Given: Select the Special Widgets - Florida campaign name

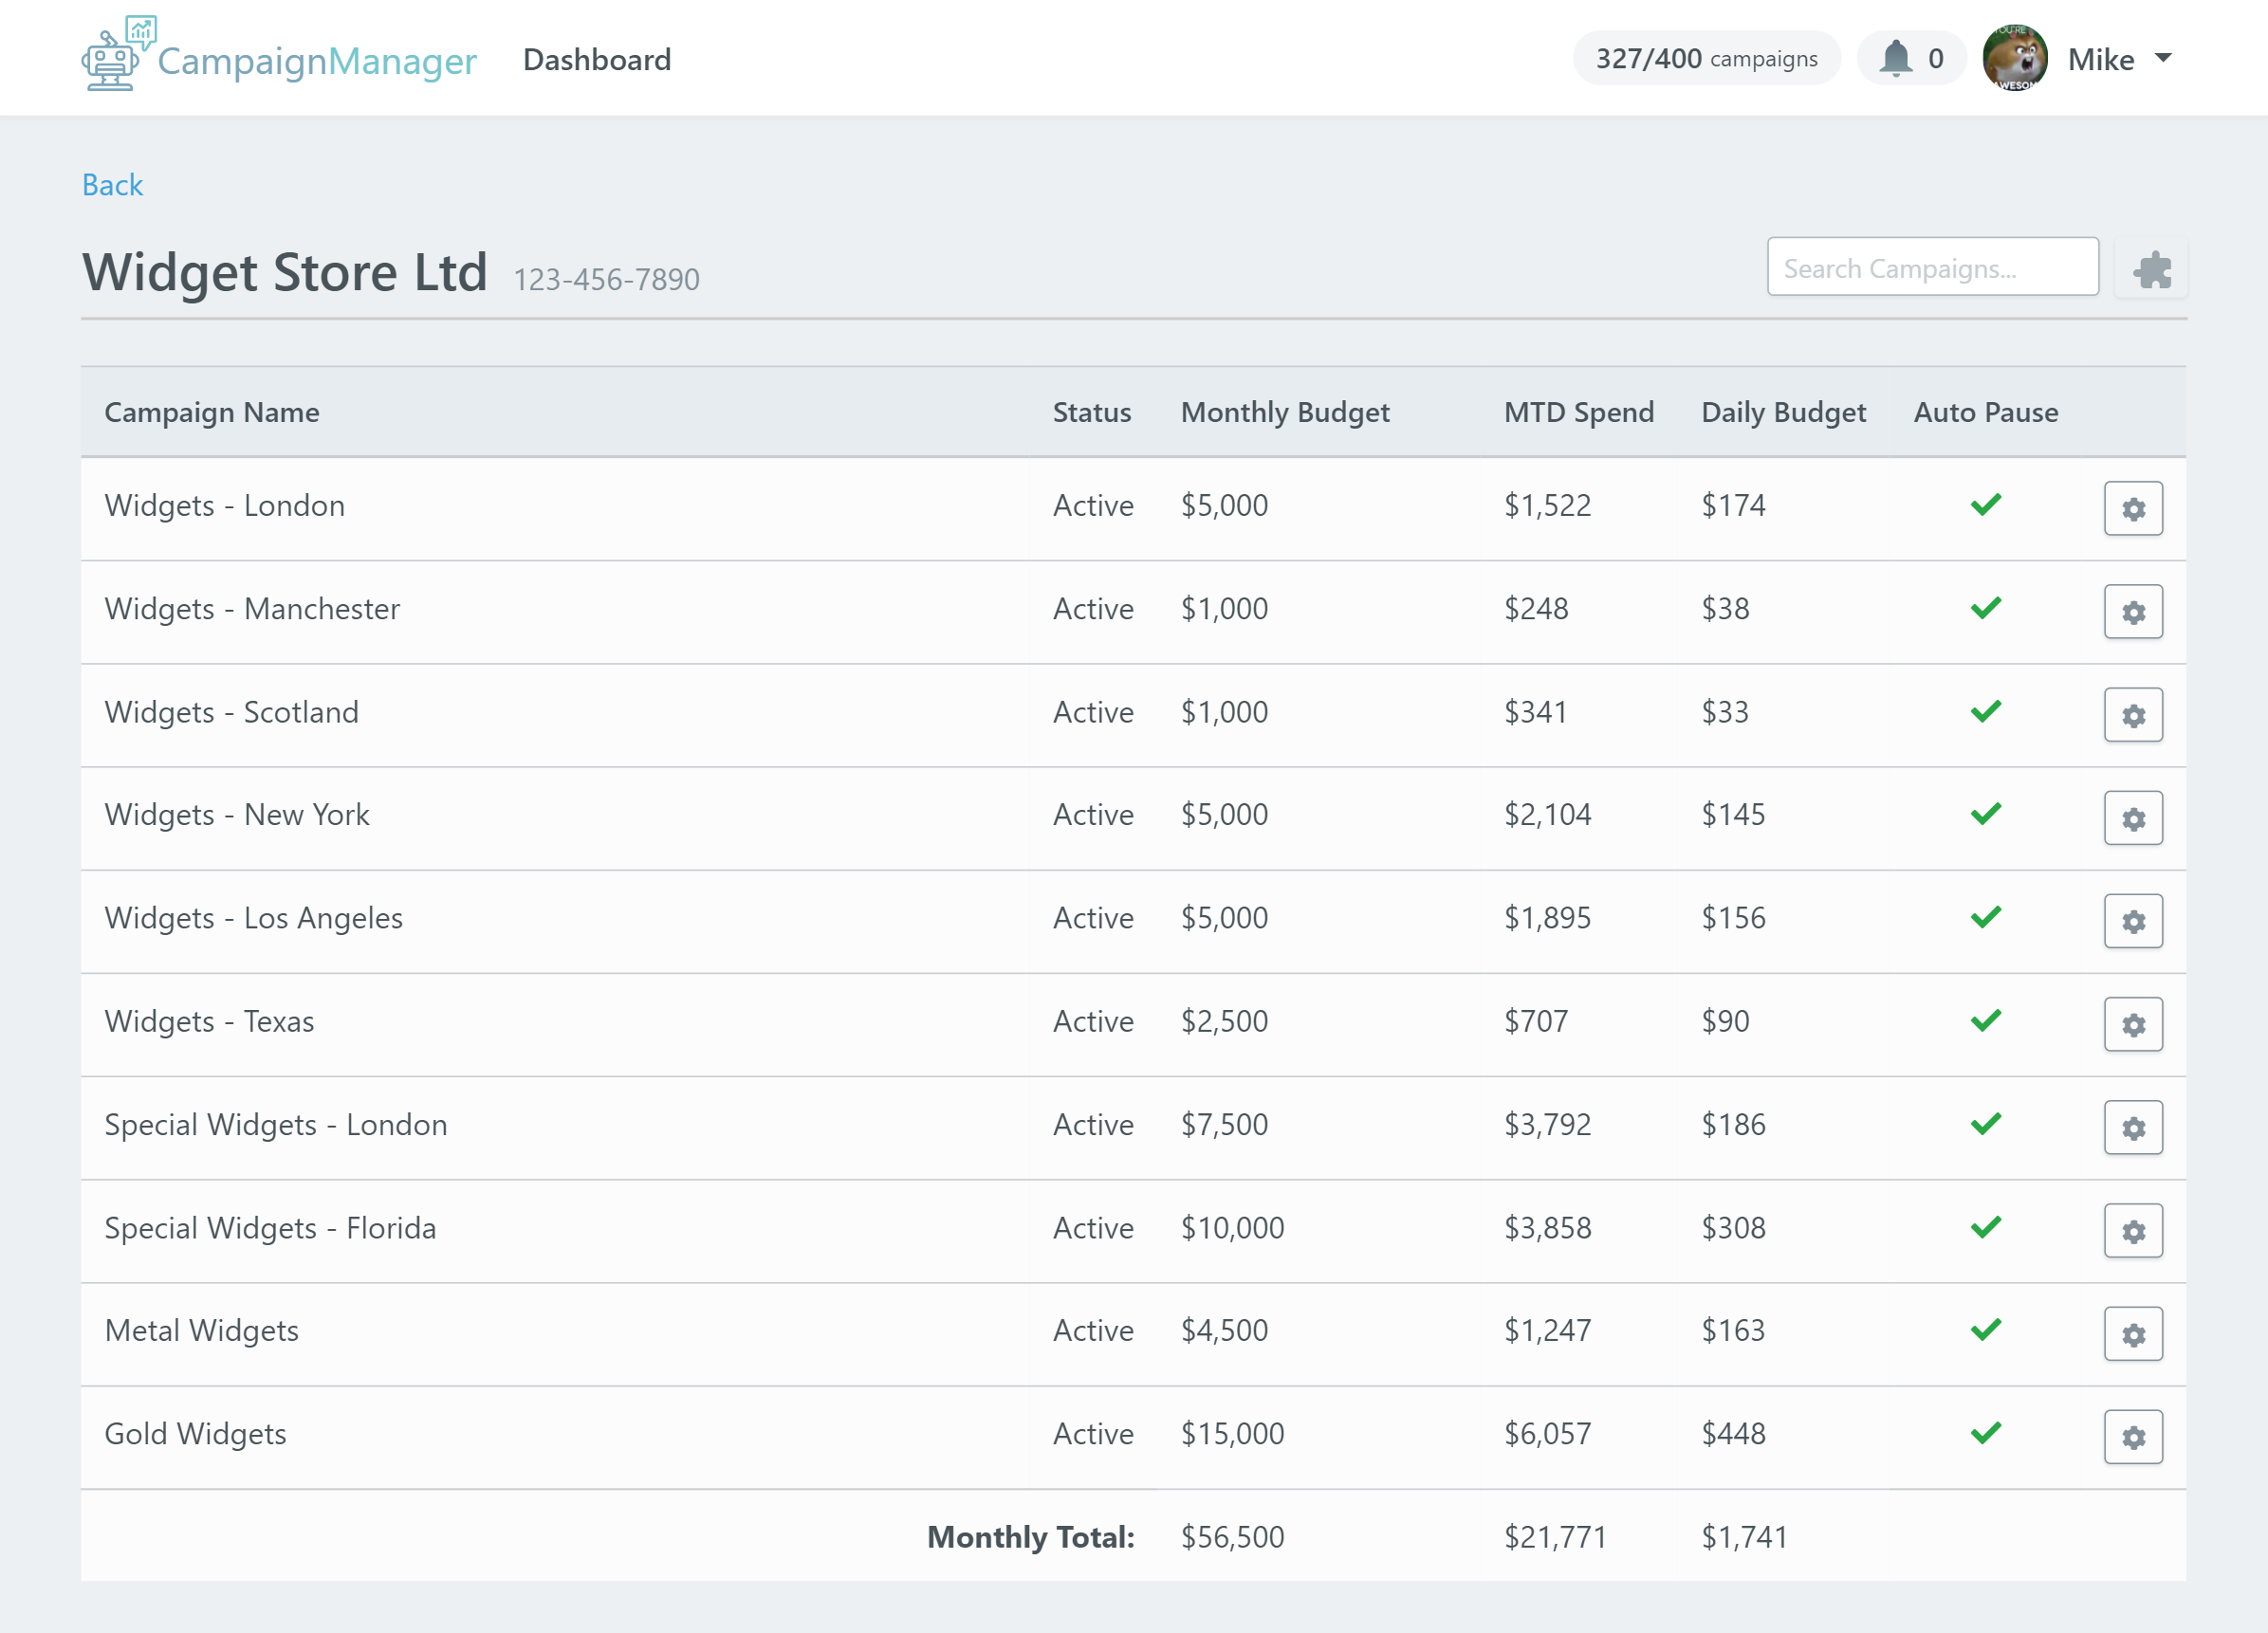Looking at the screenshot, I should point(270,1228).
